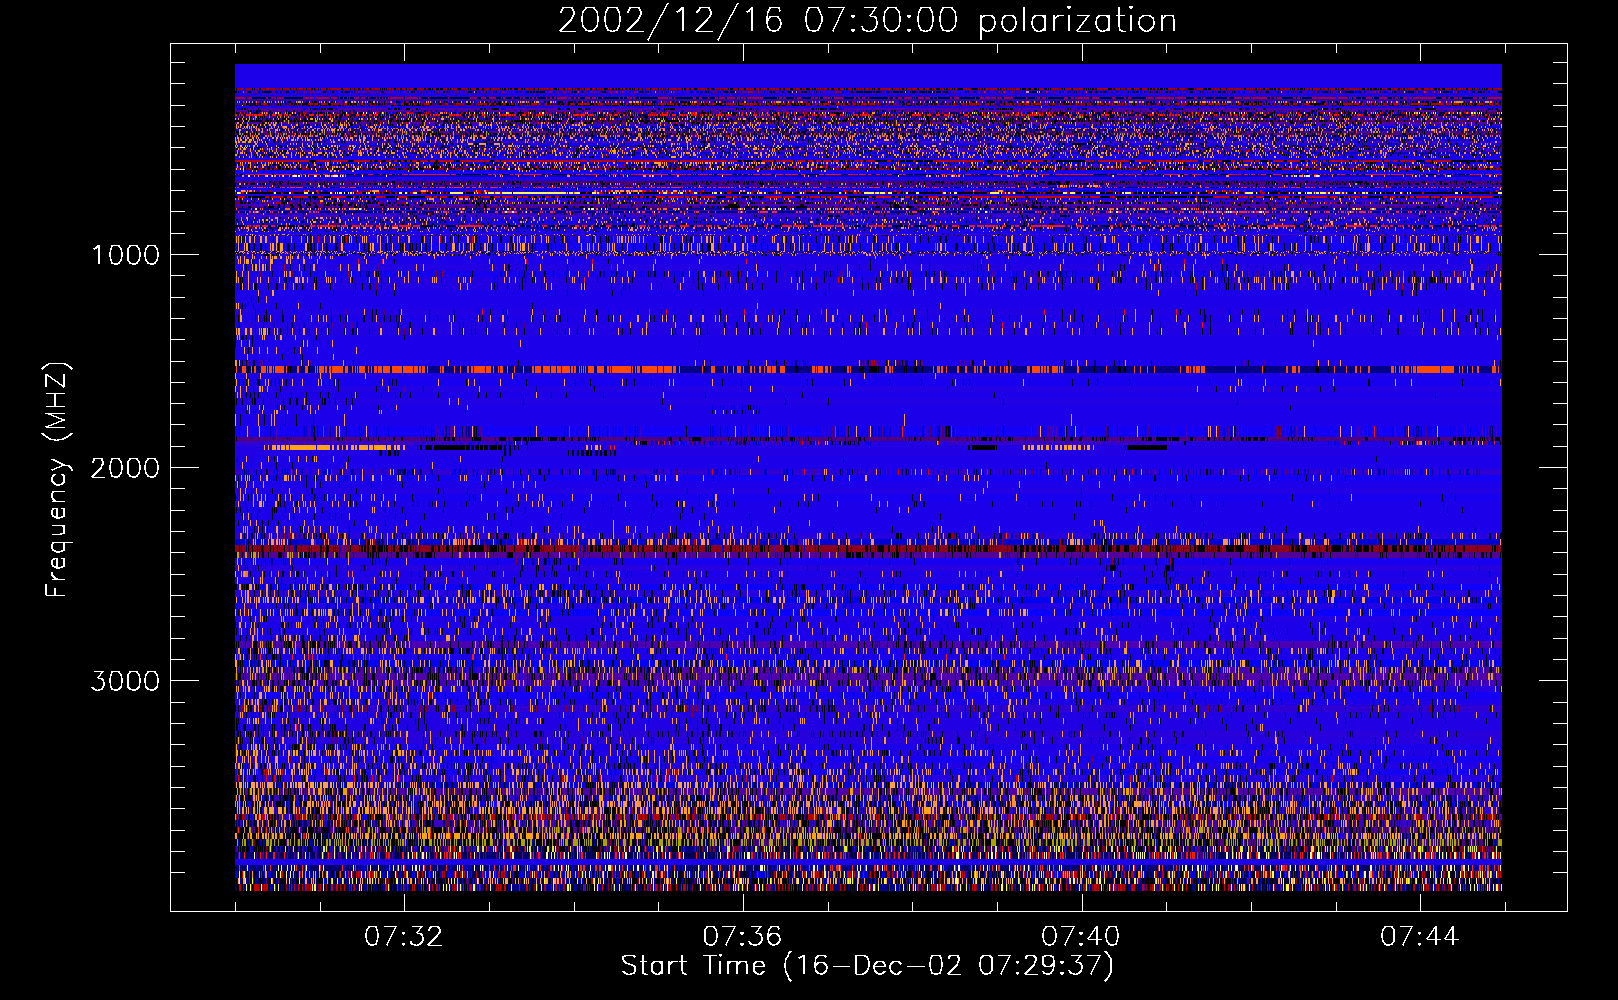This screenshot has height=1000, width=1618.
Task: Click the 07:32 time tick label
Action: pyautogui.click(x=403, y=937)
